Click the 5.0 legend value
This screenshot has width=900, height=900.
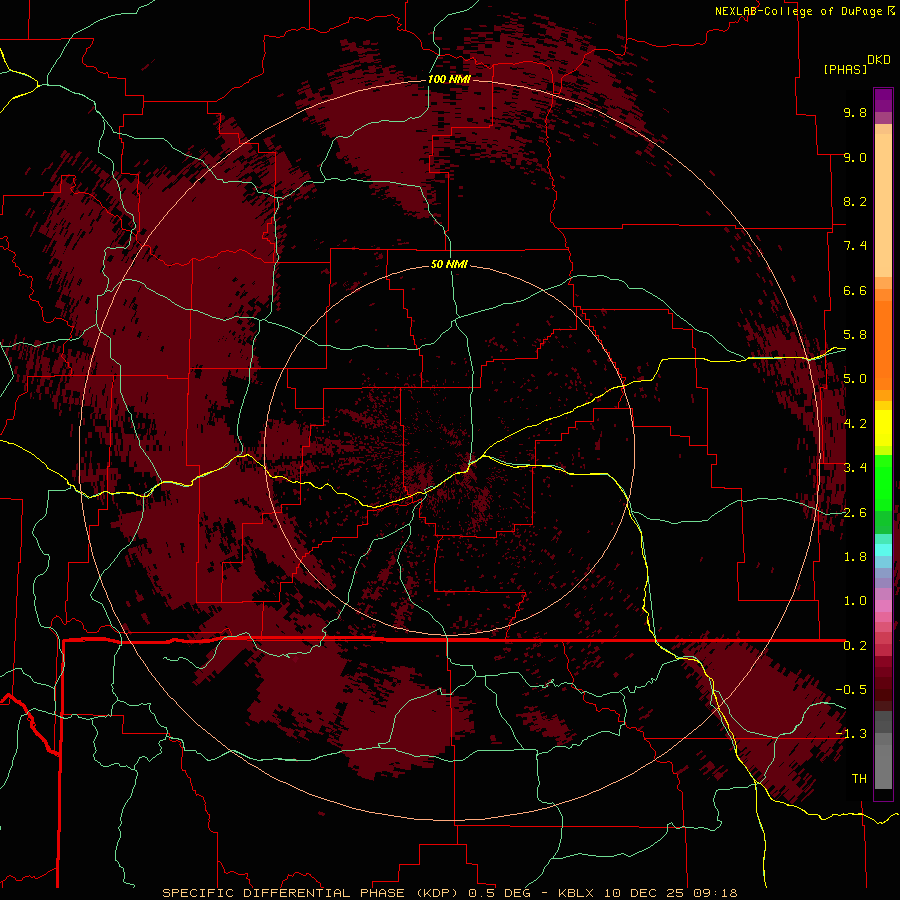click(855, 379)
